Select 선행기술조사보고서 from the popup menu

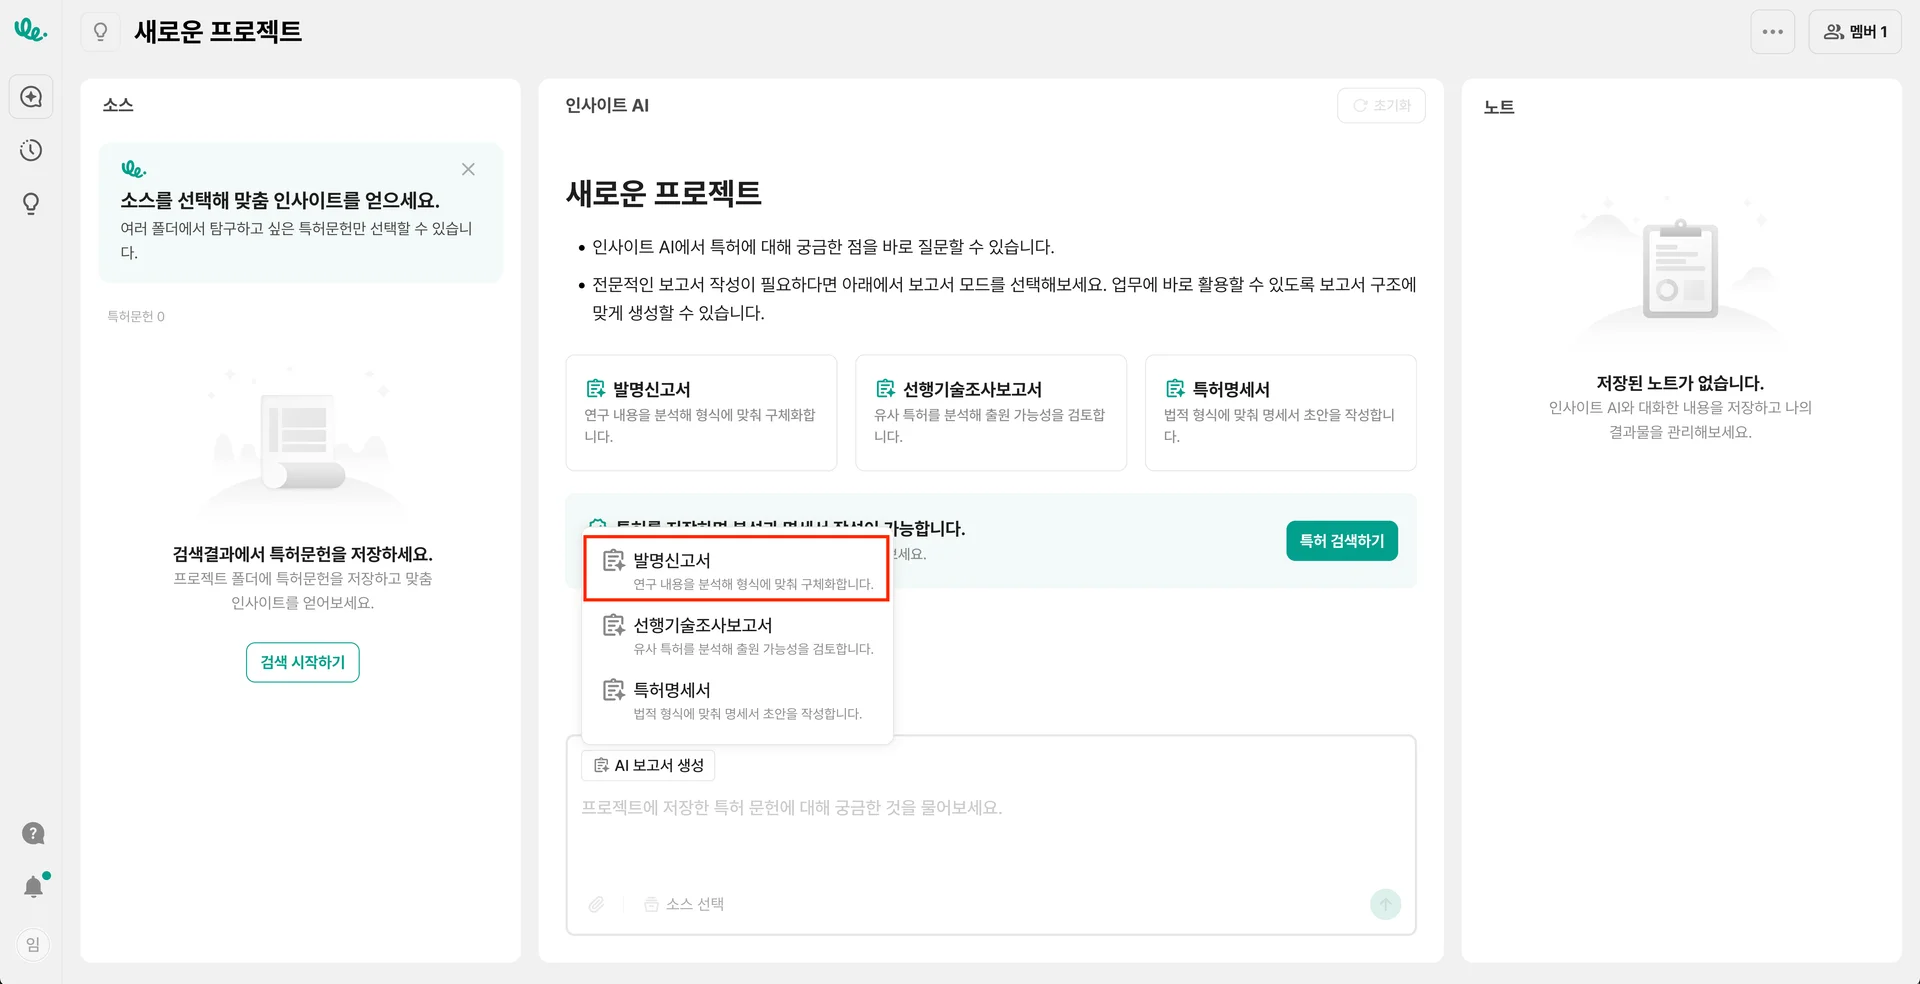[x=737, y=635]
